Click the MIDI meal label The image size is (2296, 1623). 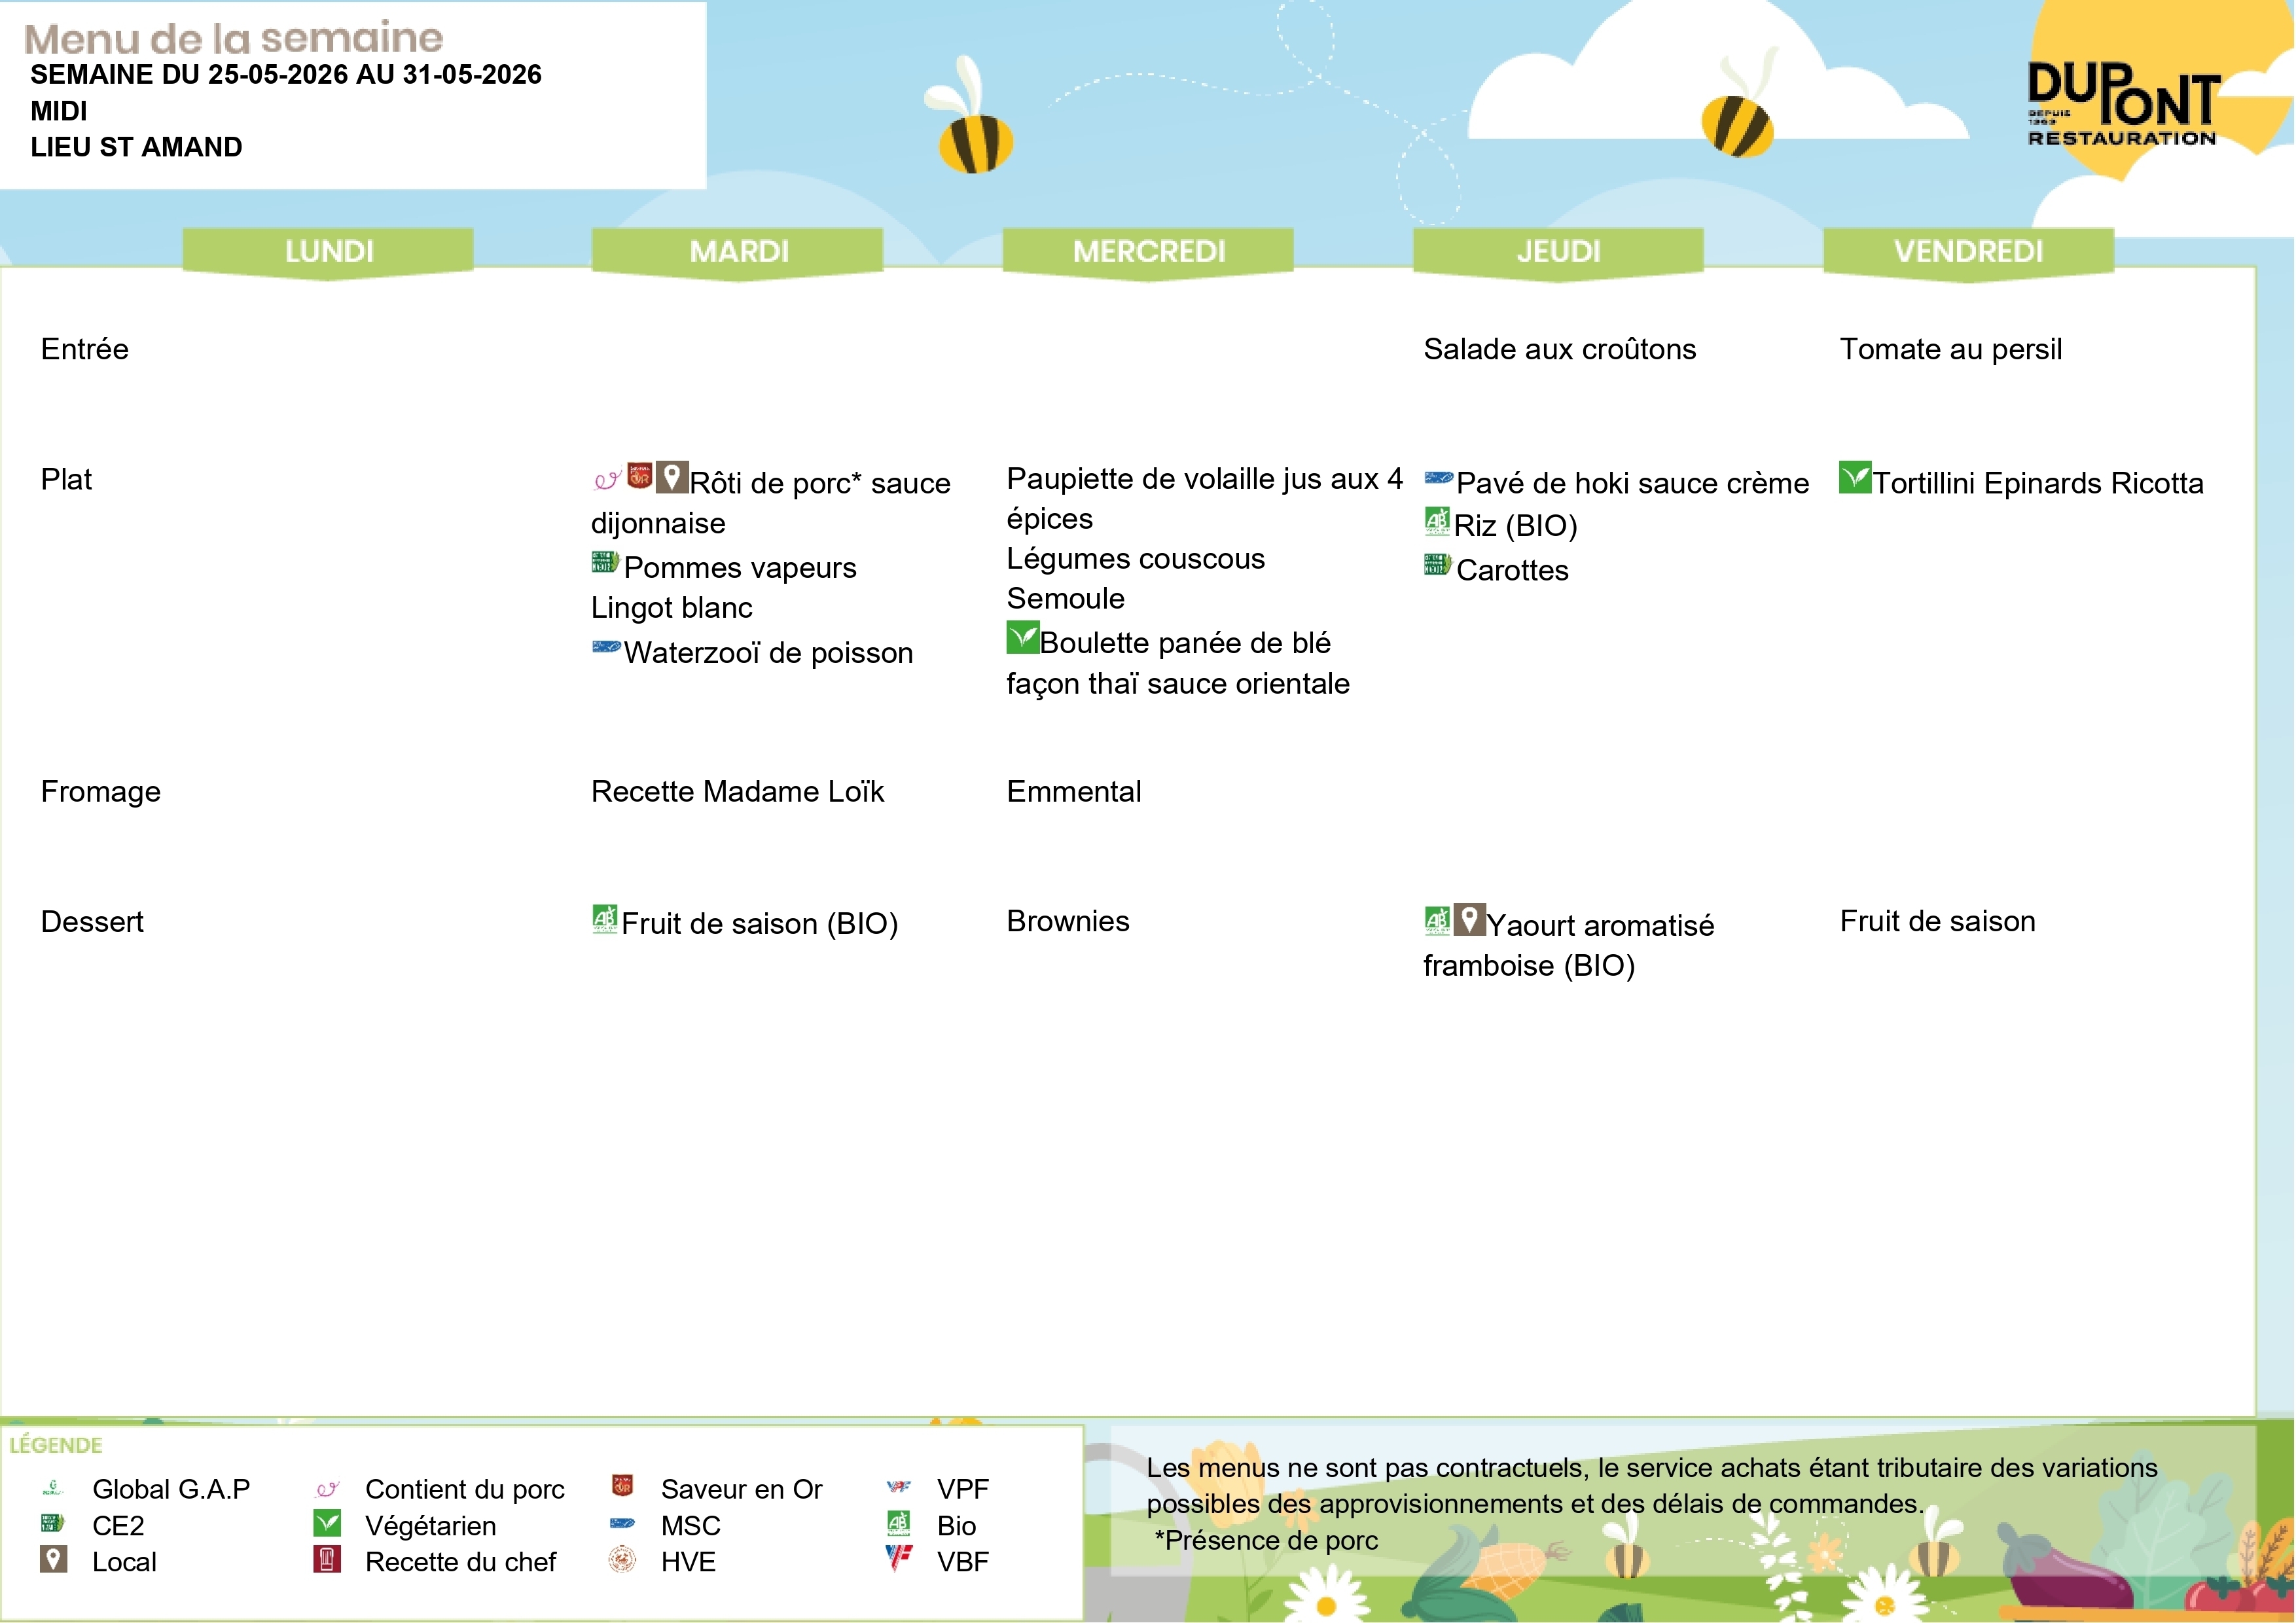[x=59, y=111]
